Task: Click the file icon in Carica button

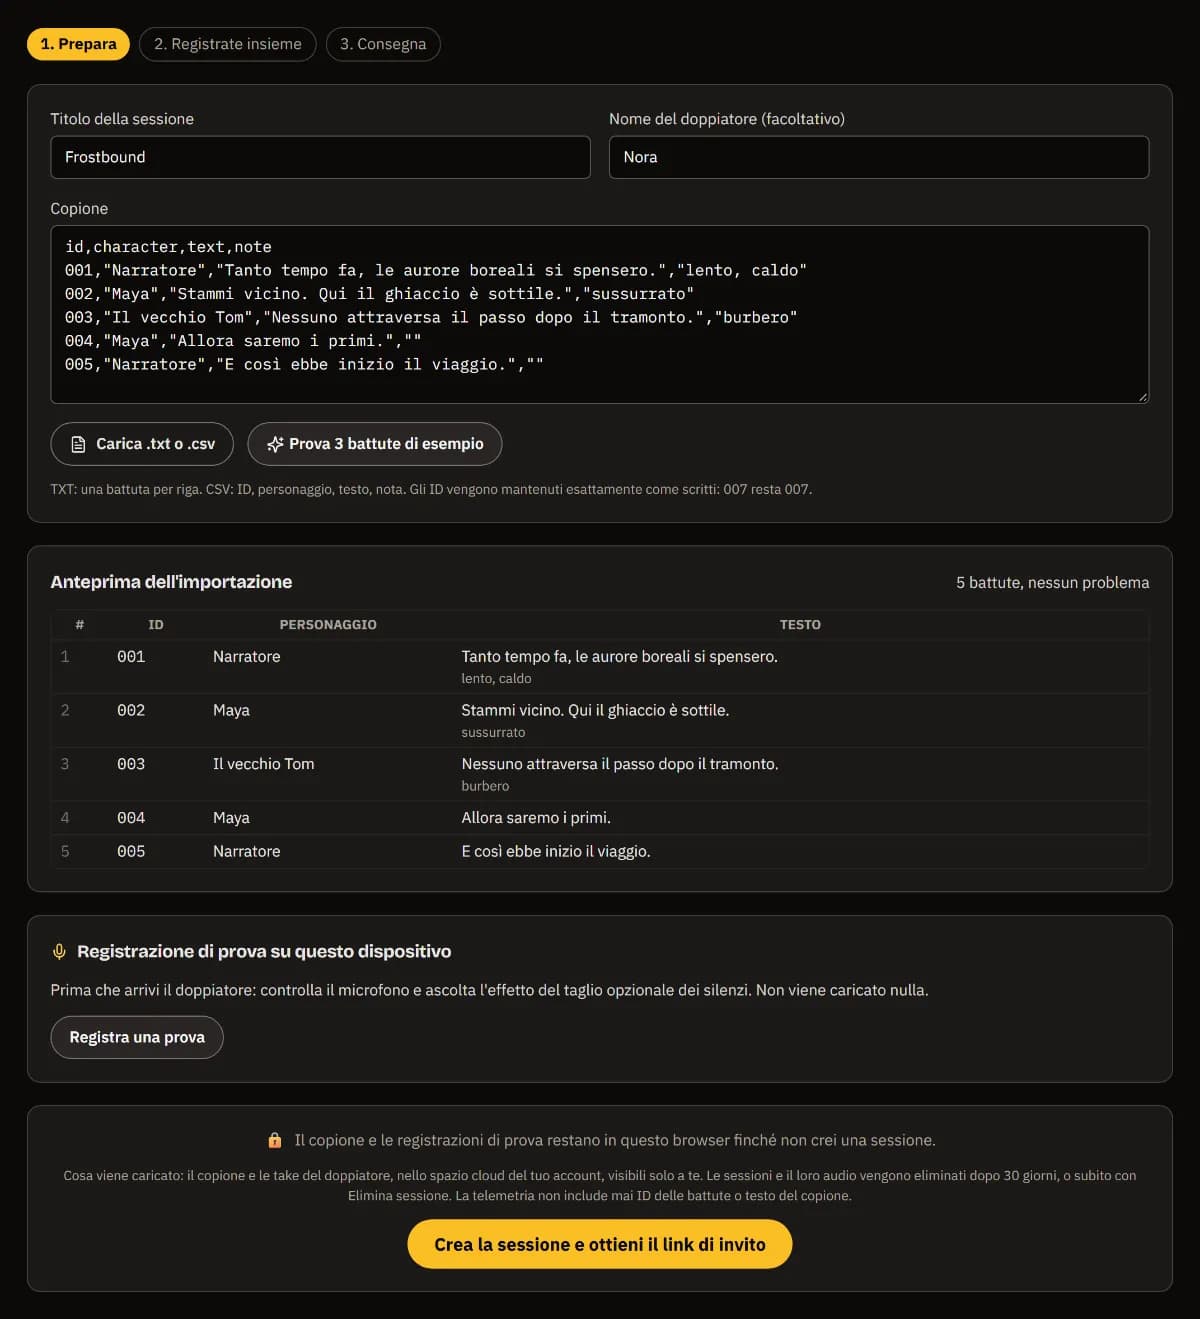Action: click(78, 444)
